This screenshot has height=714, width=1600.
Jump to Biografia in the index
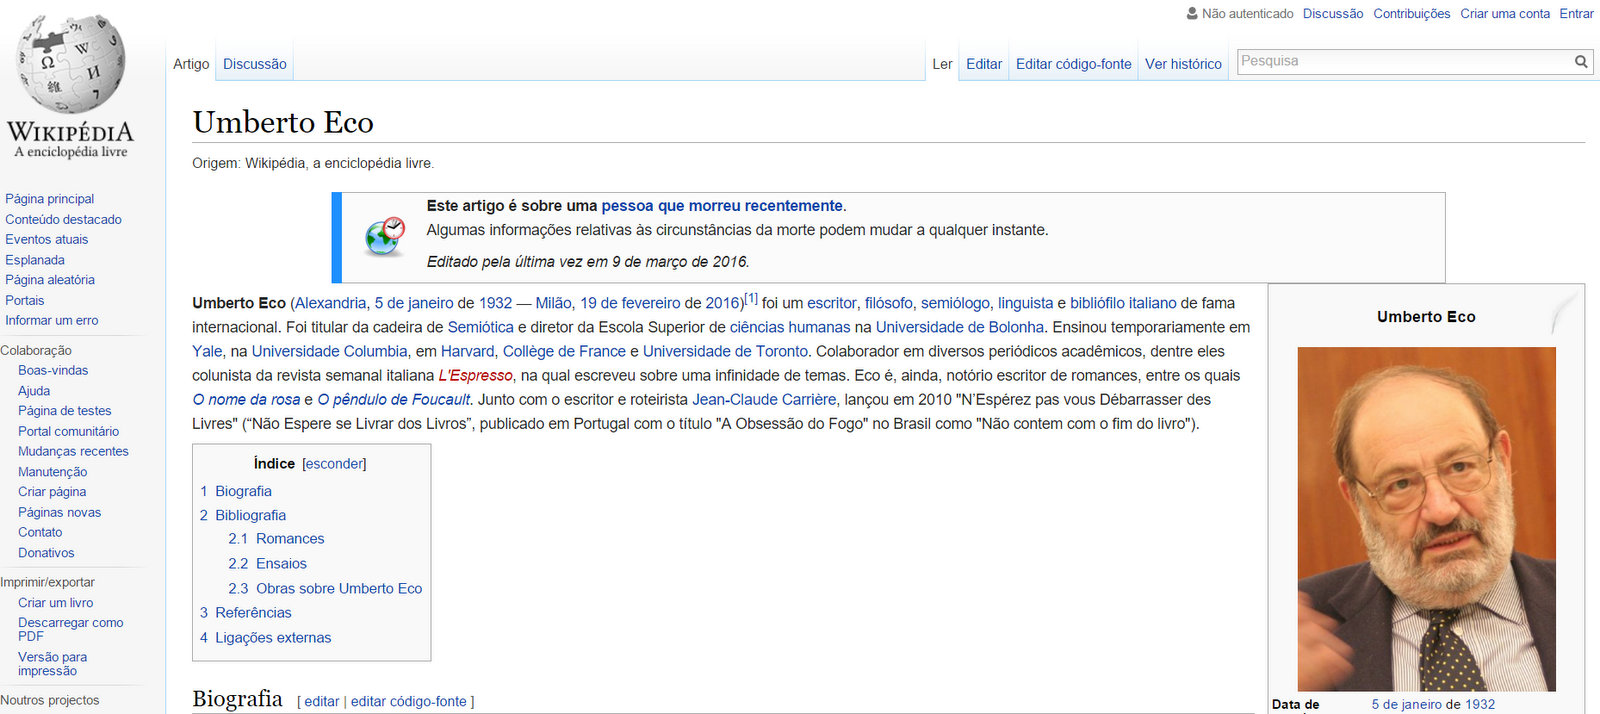point(243,491)
